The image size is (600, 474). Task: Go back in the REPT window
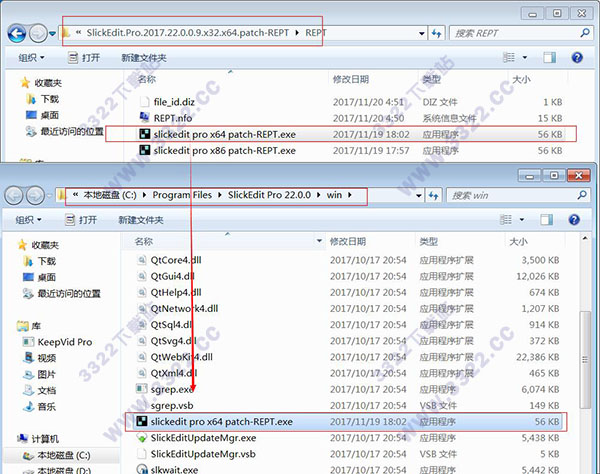click(x=17, y=34)
